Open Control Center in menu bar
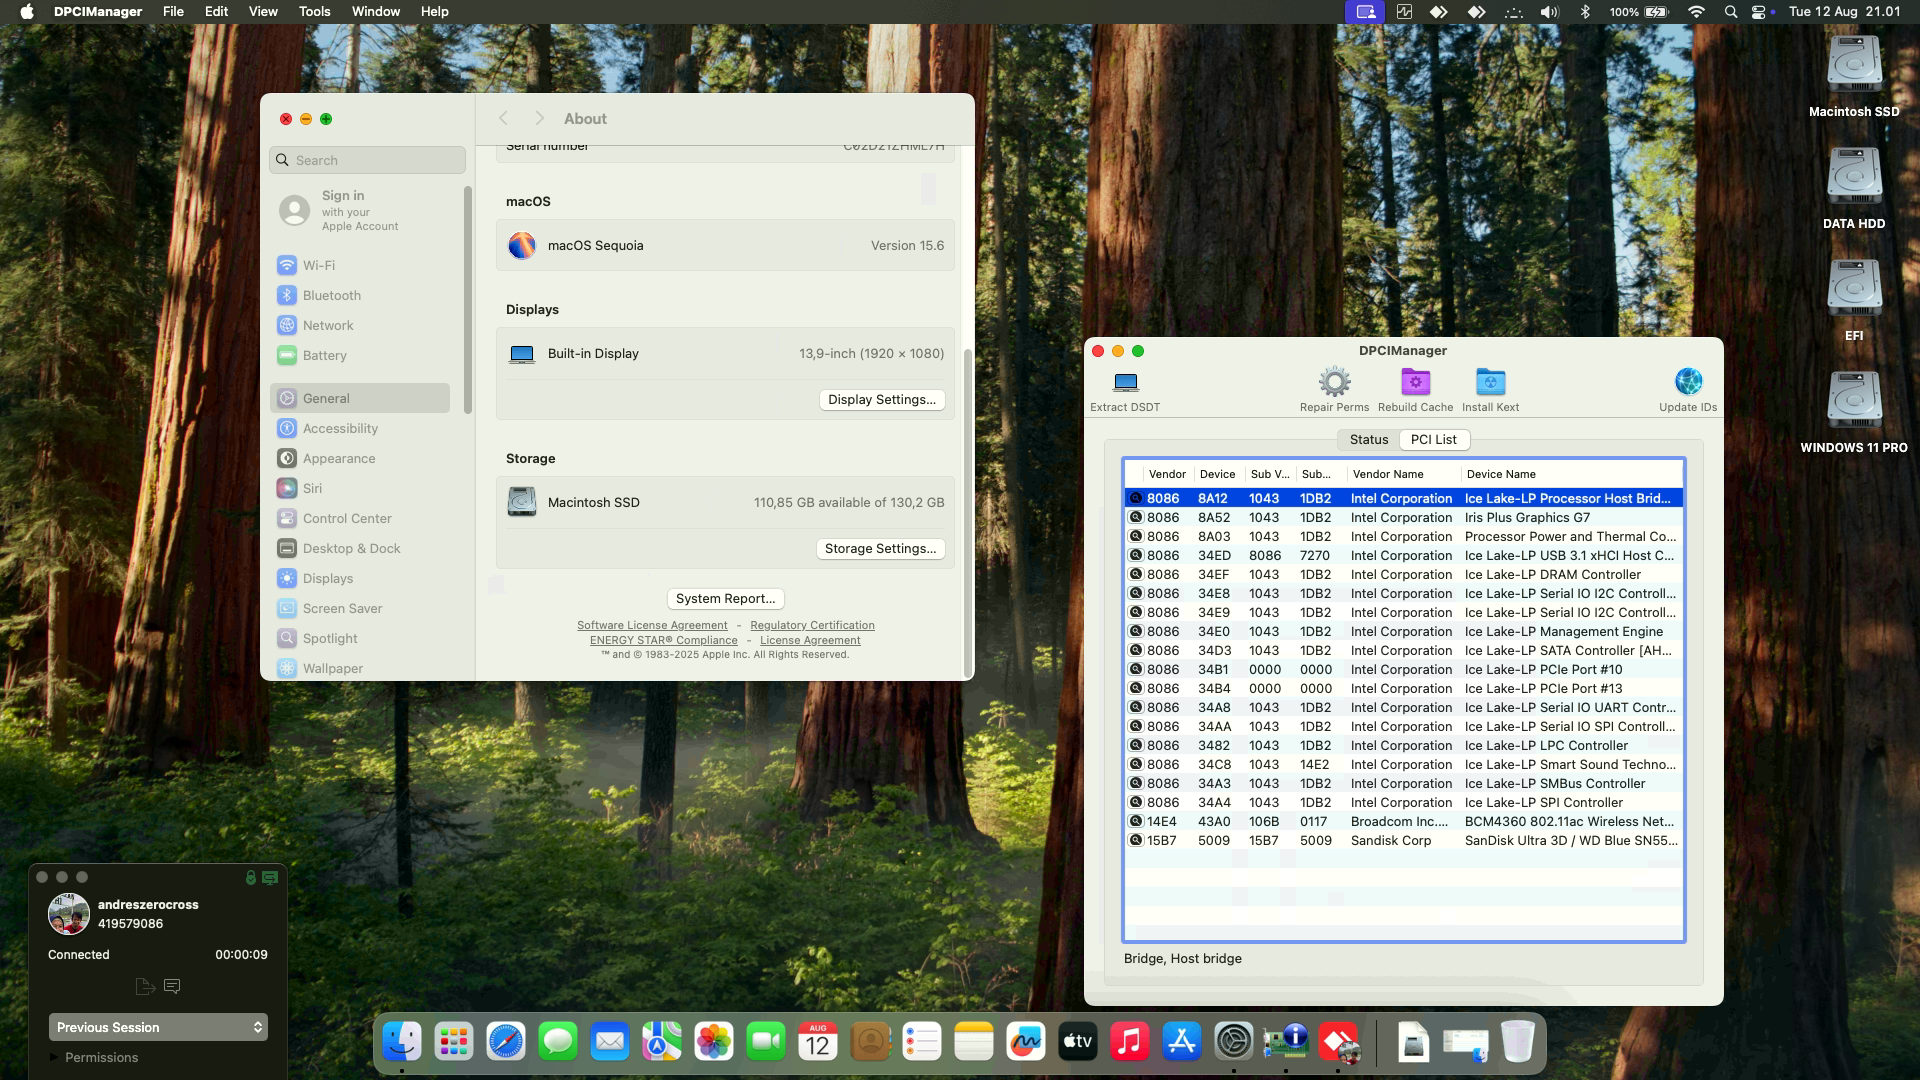The width and height of the screenshot is (1920, 1080). coord(1759,12)
